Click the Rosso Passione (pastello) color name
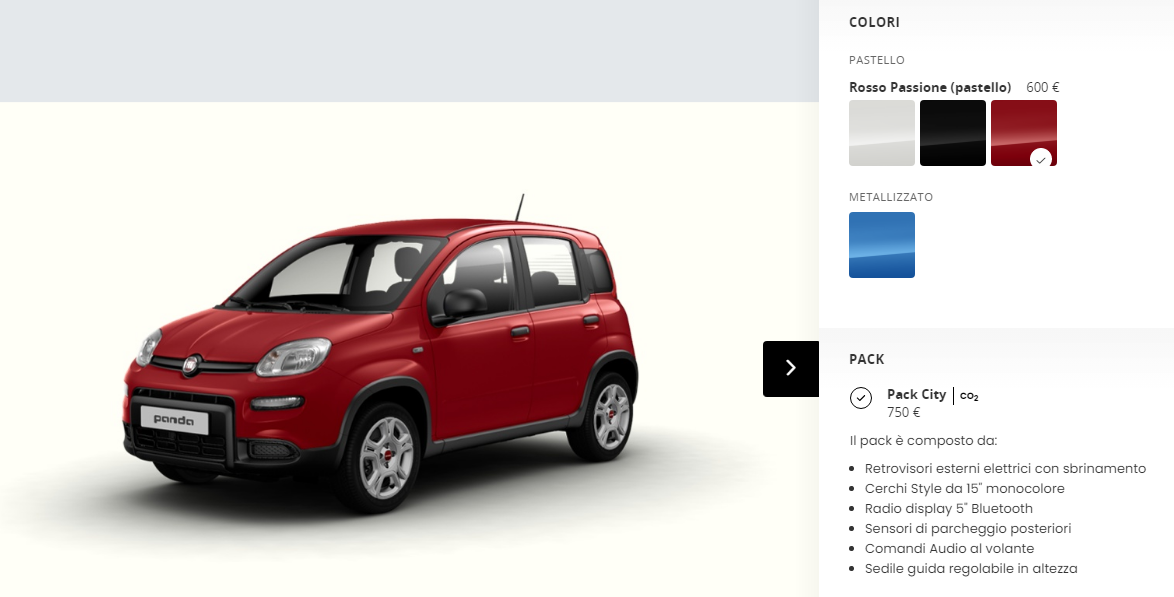1174x597 pixels. [x=930, y=88]
